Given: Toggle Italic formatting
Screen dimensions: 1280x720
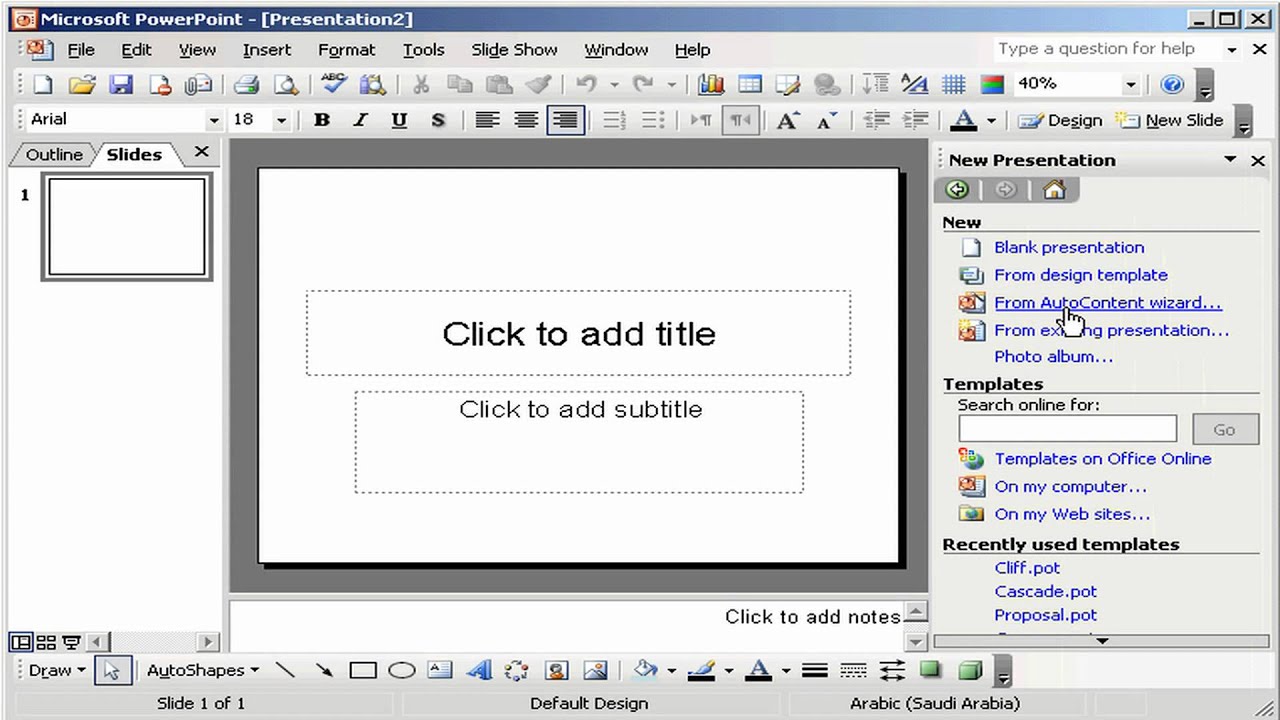Looking at the screenshot, I should click(360, 120).
